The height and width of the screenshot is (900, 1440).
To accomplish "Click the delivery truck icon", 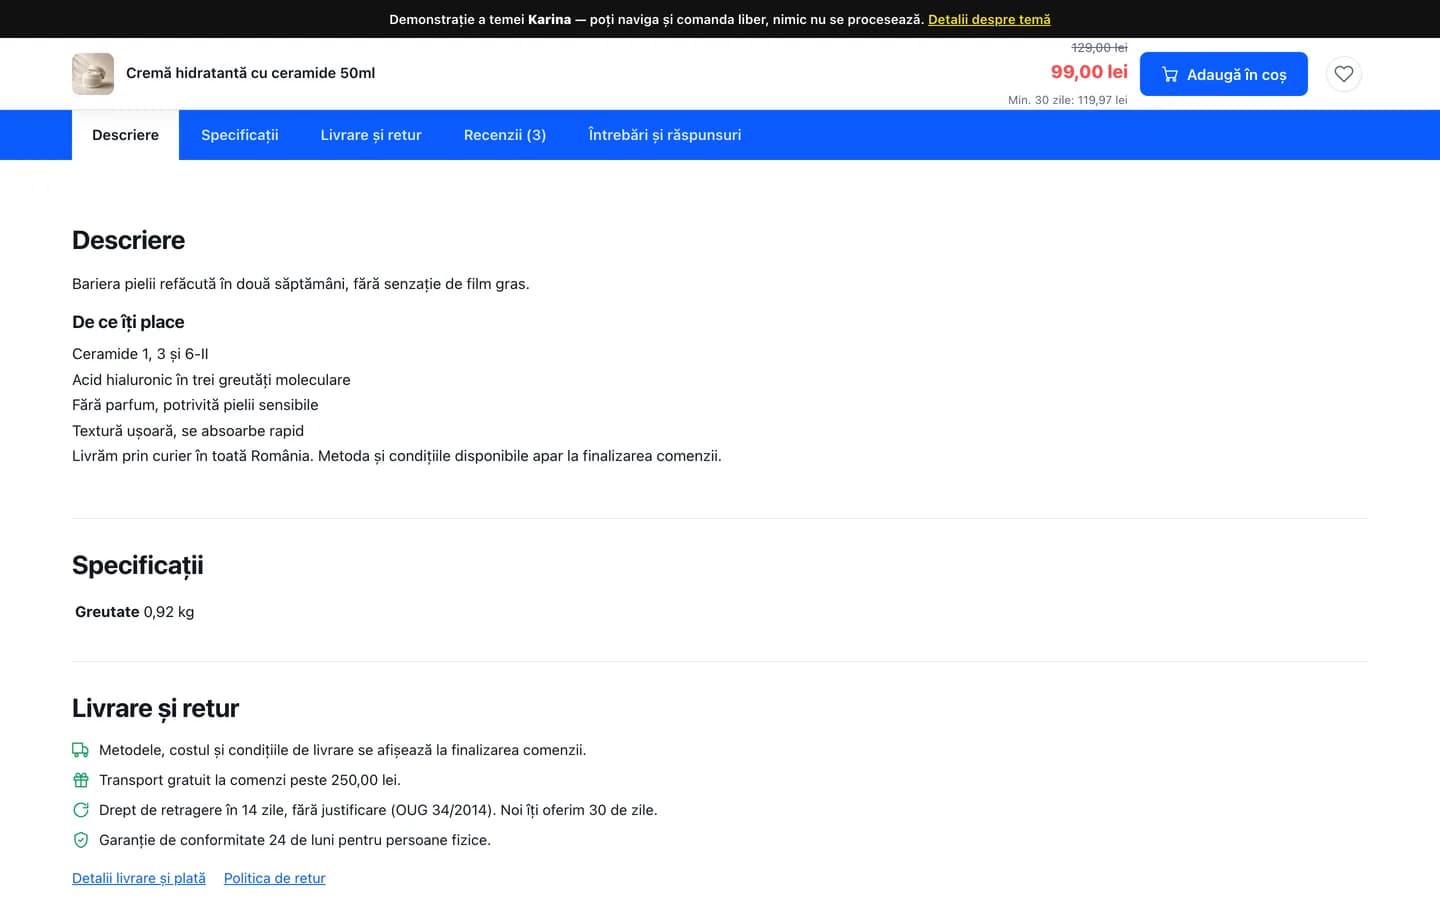I will coord(81,750).
